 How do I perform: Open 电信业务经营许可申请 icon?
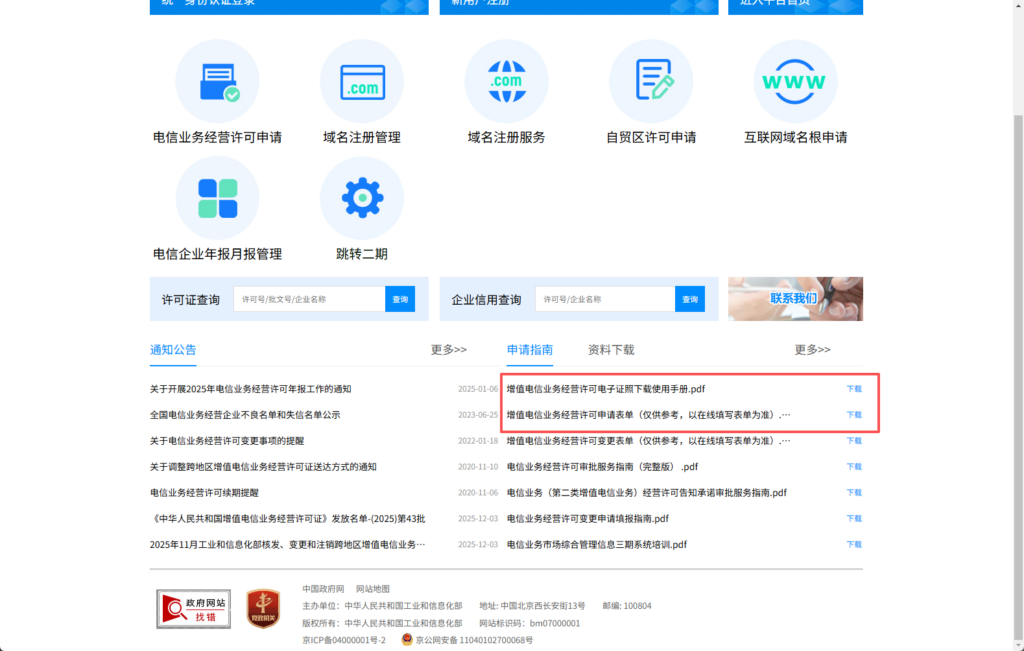(217, 81)
